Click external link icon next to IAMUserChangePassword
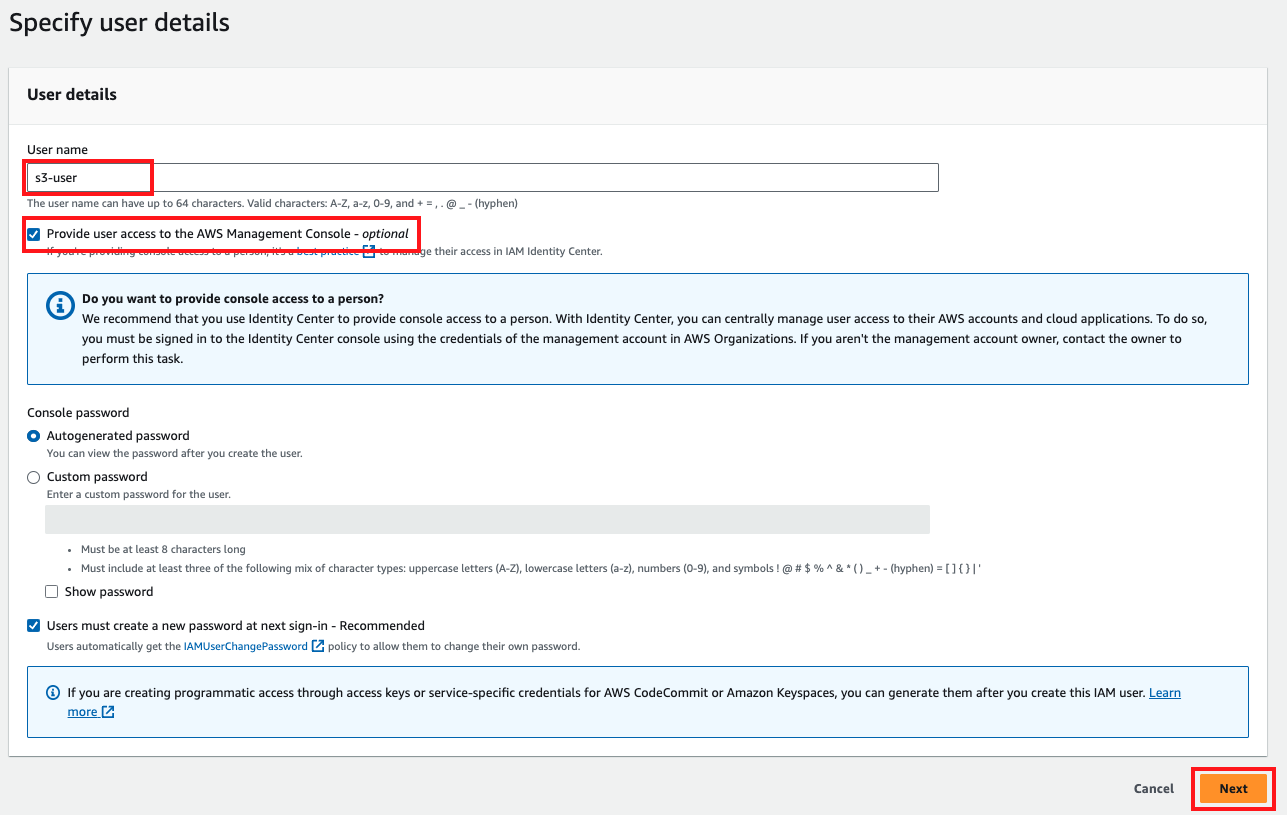1287x815 pixels. point(318,646)
